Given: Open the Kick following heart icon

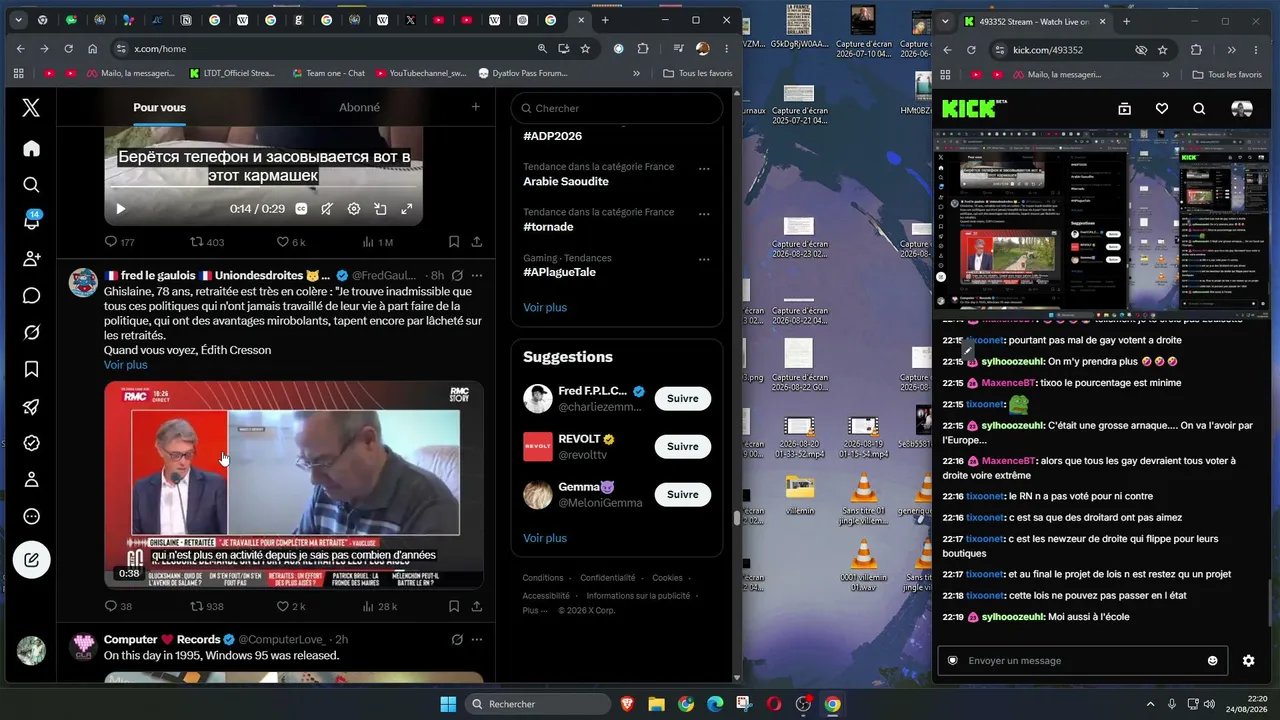Looking at the screenshot, I should point(1162,109).
